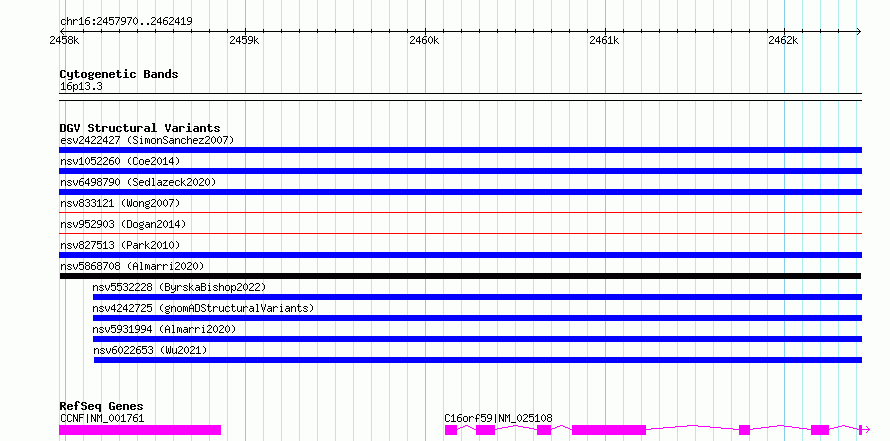The width and height of the screenshot is (890, 441).
Task: Select the nsv5868708 (Almarri2020) label
Action: [132, 266]
